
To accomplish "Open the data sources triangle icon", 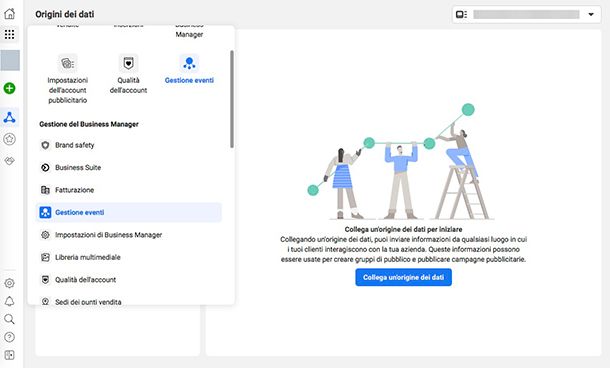I will point(9,117).
